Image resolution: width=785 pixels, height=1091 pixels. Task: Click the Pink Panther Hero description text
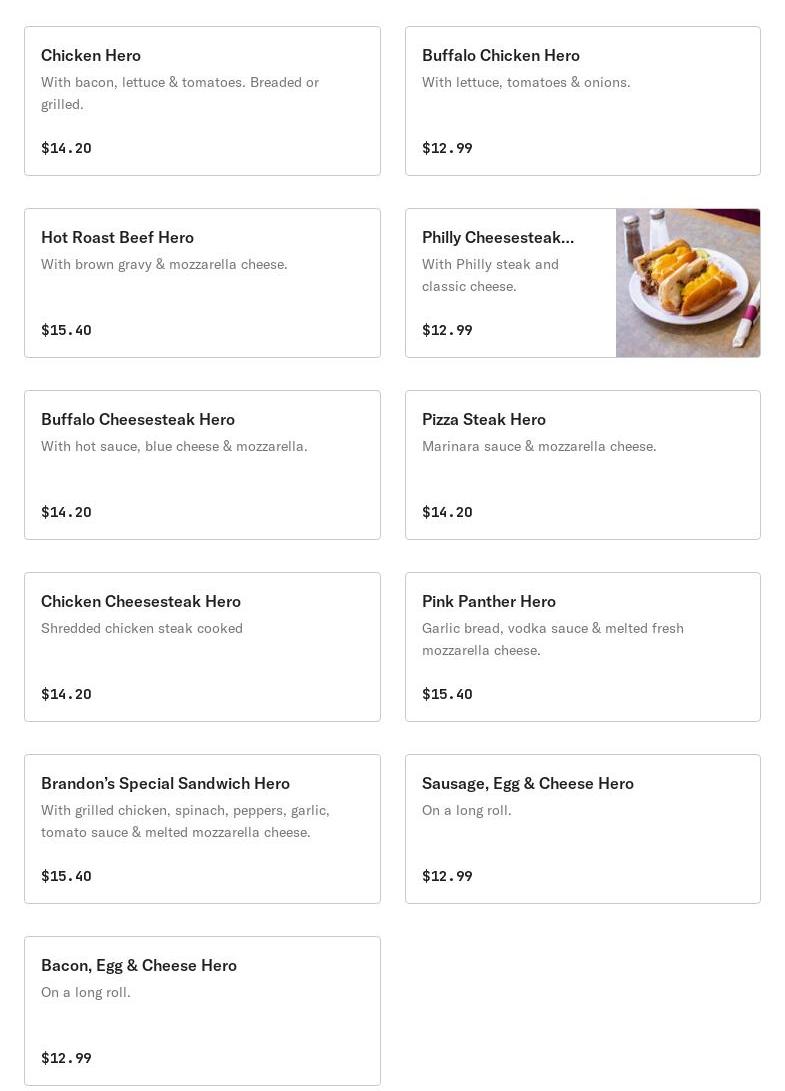tap(552, 639)
